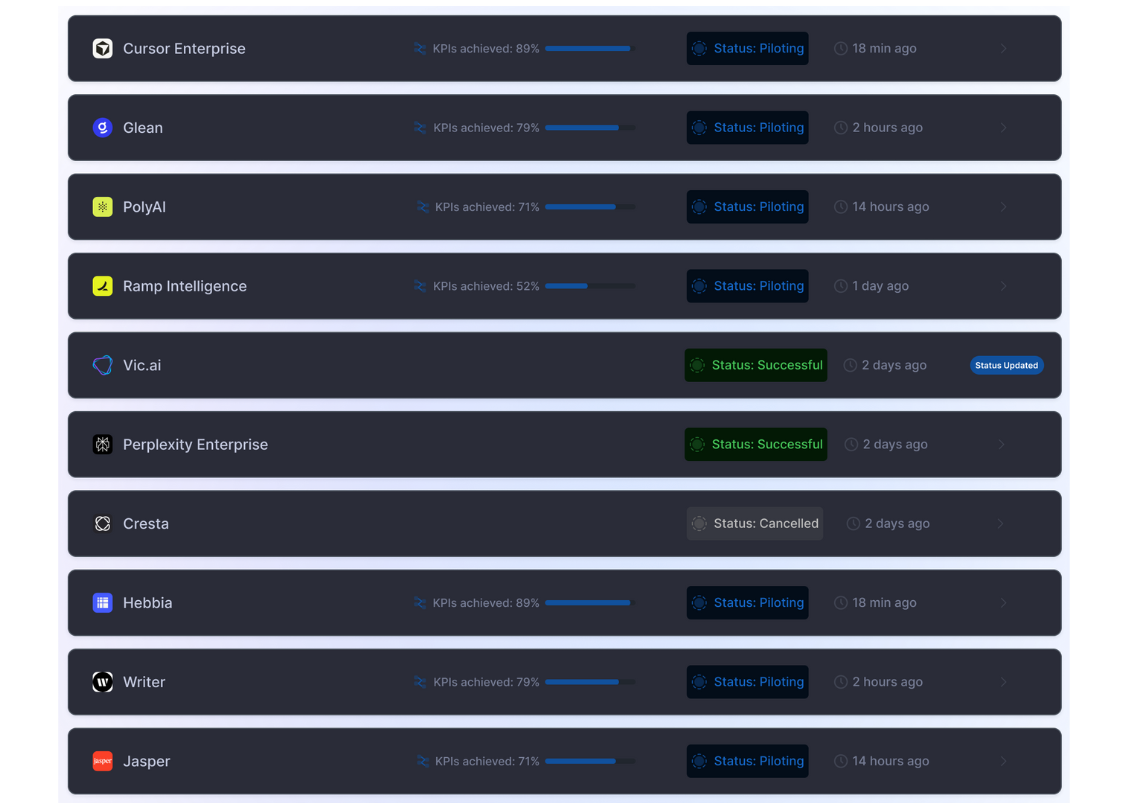The image size is (1128, 809).
Task: Click the clock icon in Jasper row
Action: click(840, 760)
